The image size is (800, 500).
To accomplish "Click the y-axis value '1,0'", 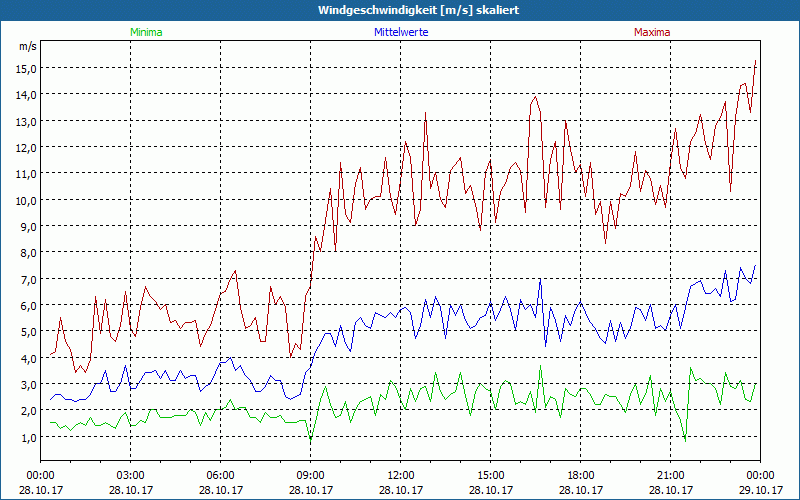I will point(28,437).
